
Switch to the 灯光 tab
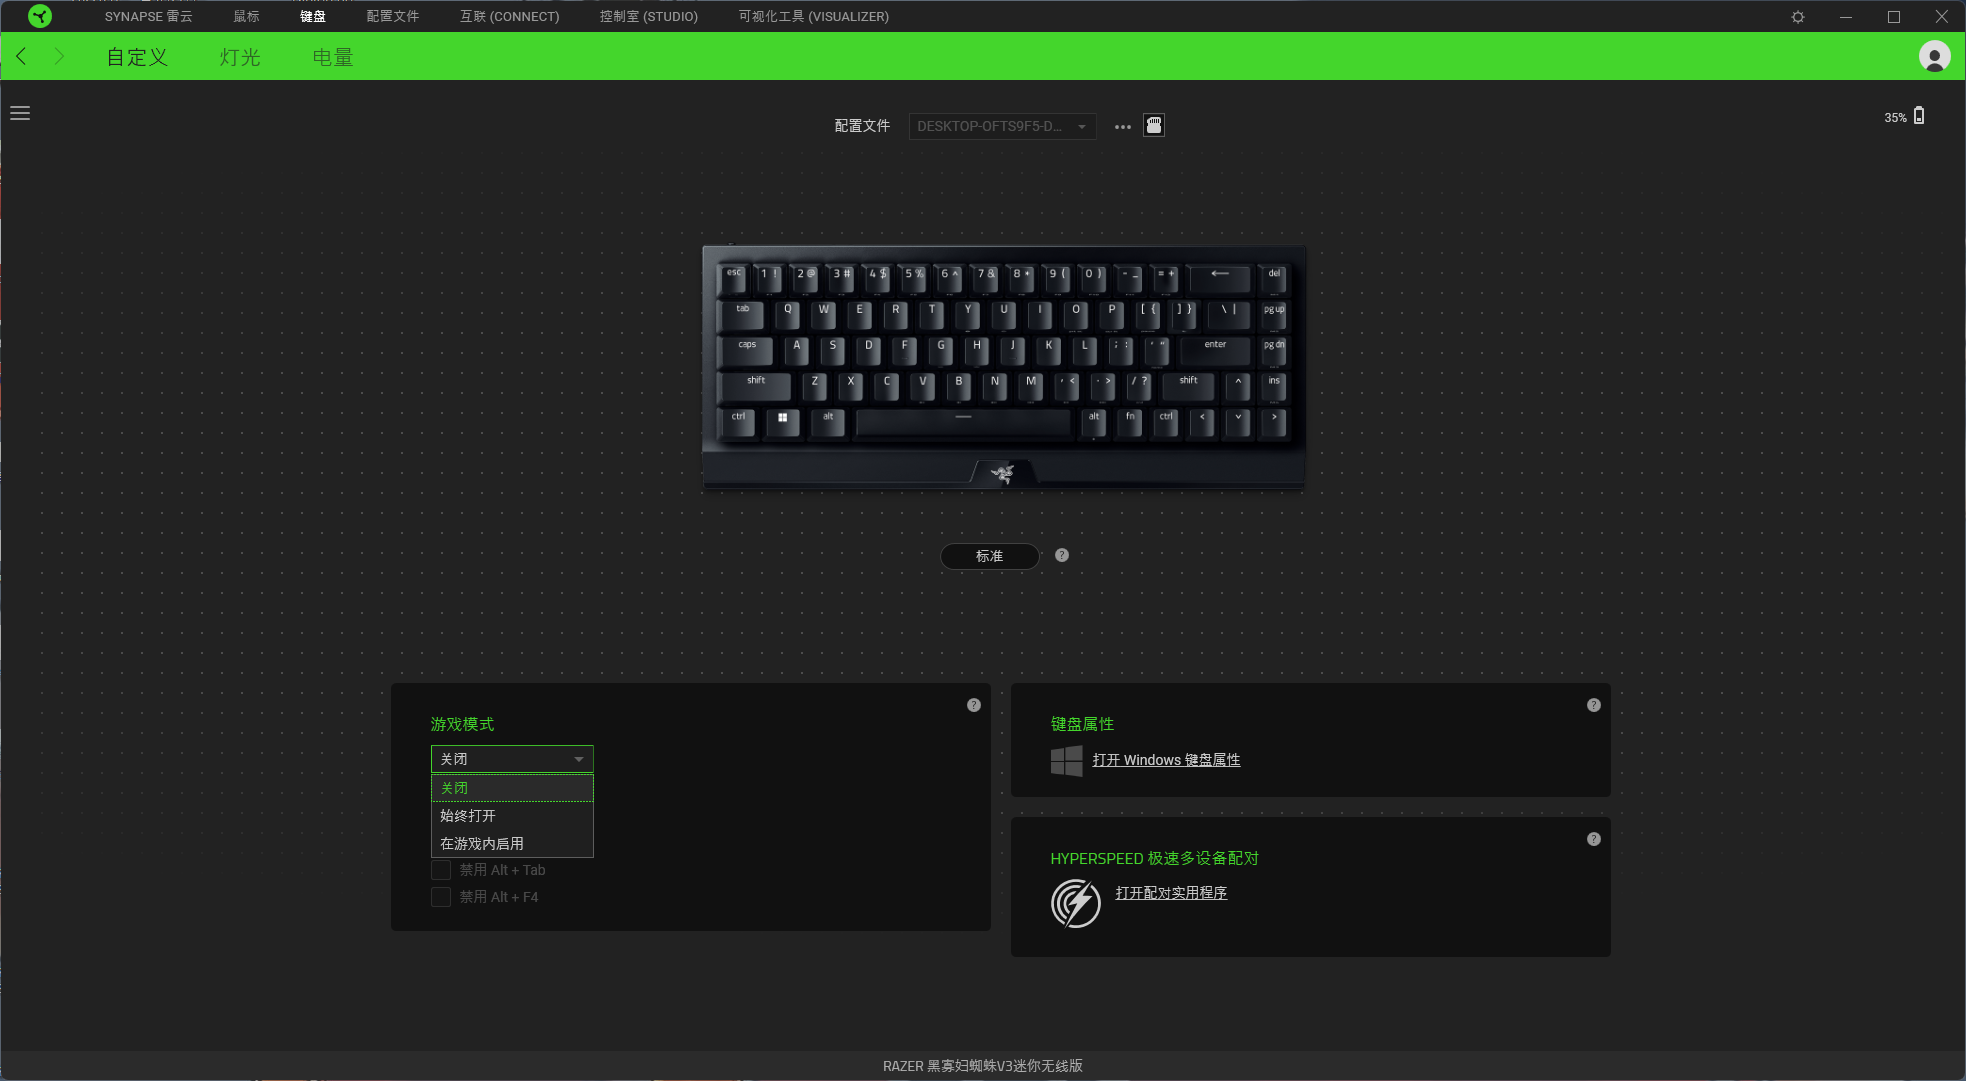click(x=240, y=57)
